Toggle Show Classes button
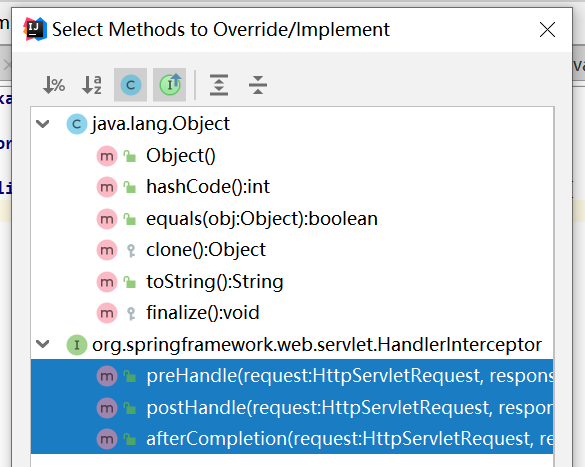This screenshot has width=585, height=467. click(x=131, y=85)
